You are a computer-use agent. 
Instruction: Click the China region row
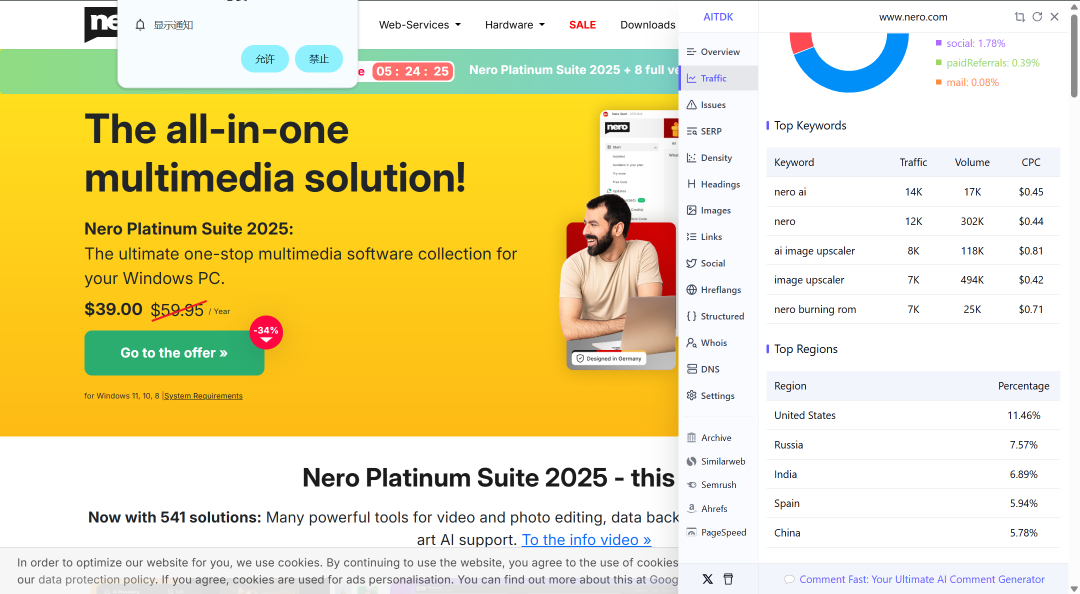(913, 533)
